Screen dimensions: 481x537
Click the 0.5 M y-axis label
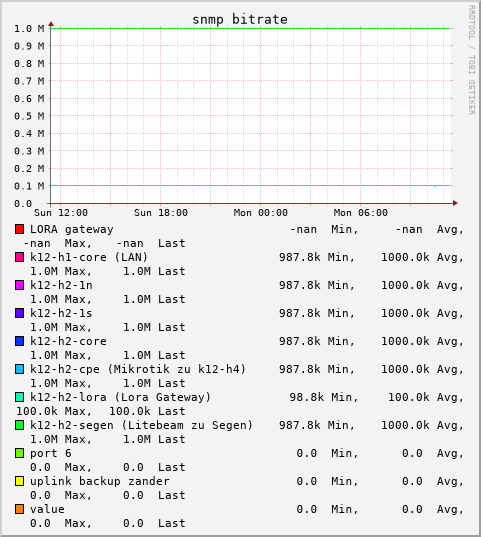29,116
